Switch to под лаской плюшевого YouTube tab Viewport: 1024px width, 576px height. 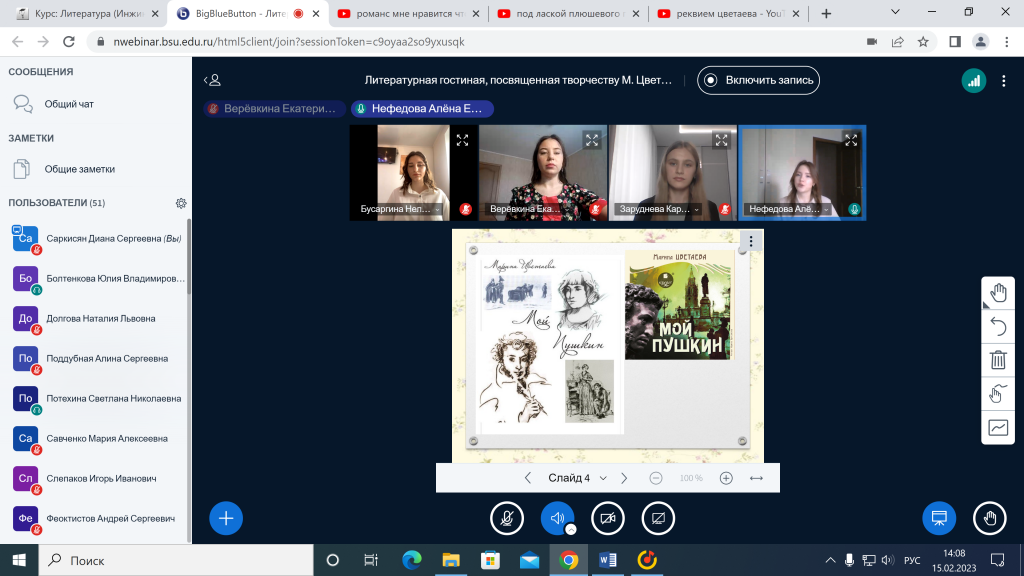click(x=568, y=14)
